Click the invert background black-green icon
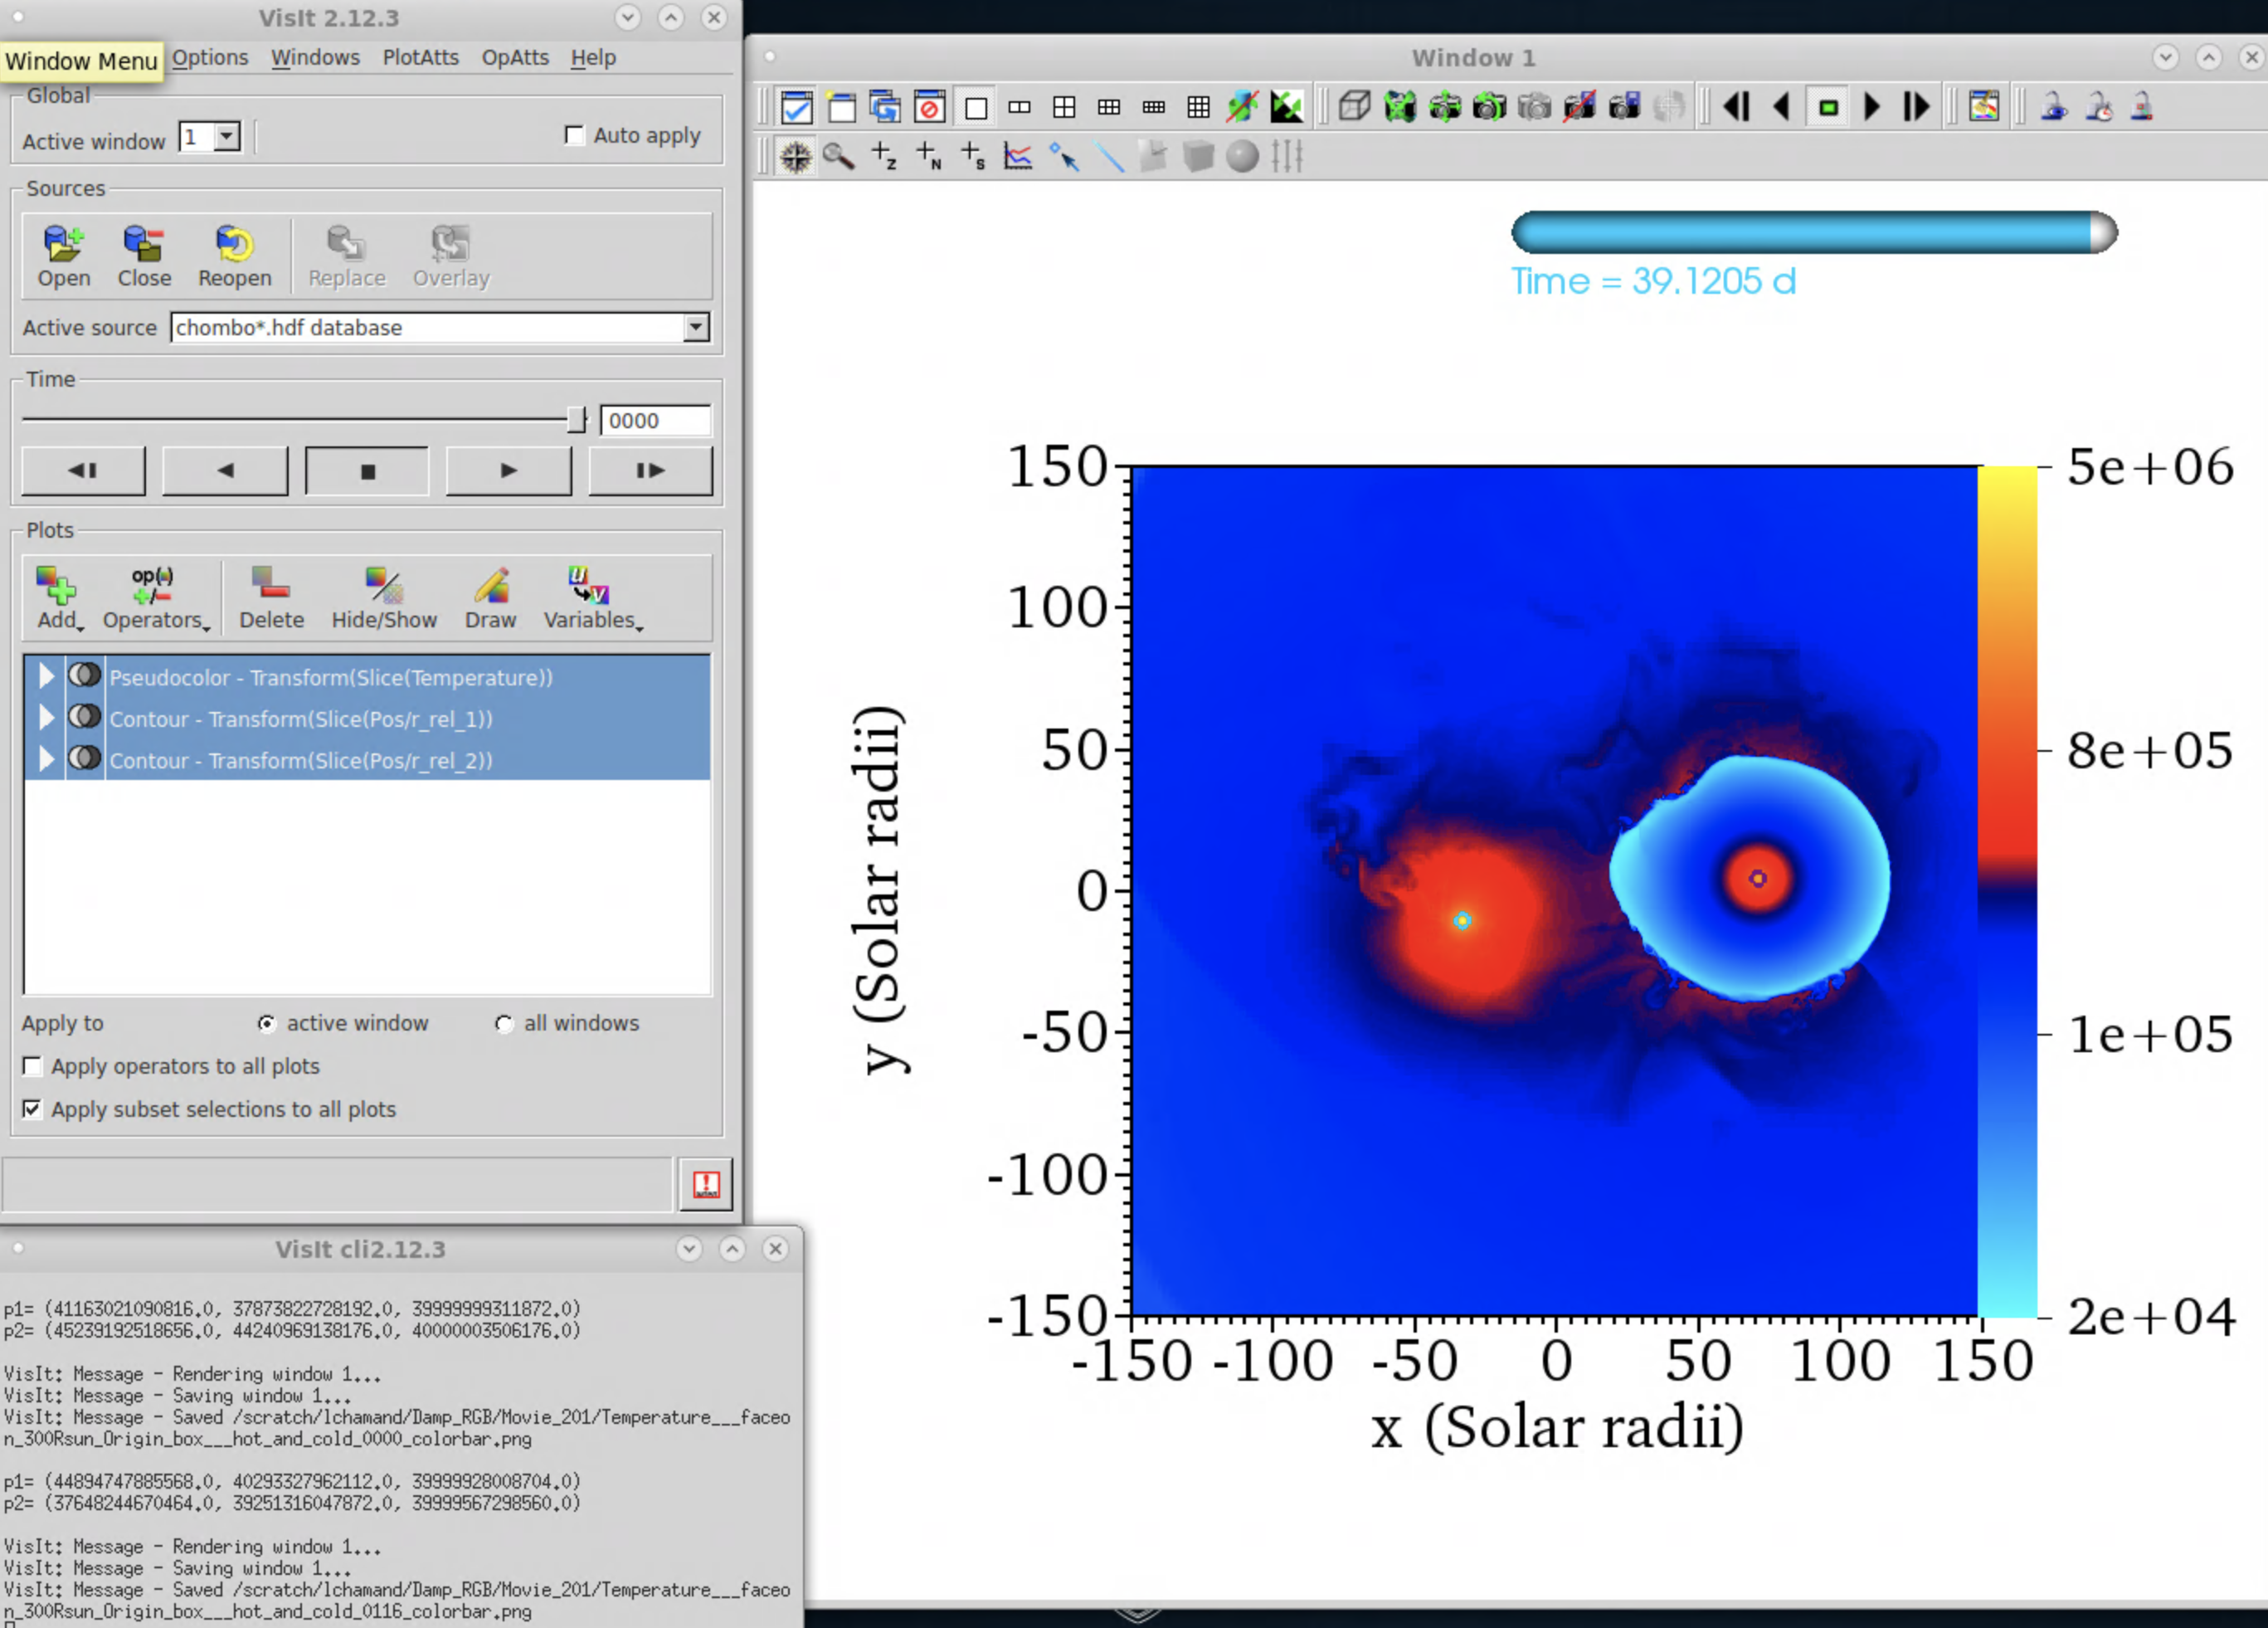Image resolution: width=2268 pixels, height=1628 pixels. pos(1287,106)
